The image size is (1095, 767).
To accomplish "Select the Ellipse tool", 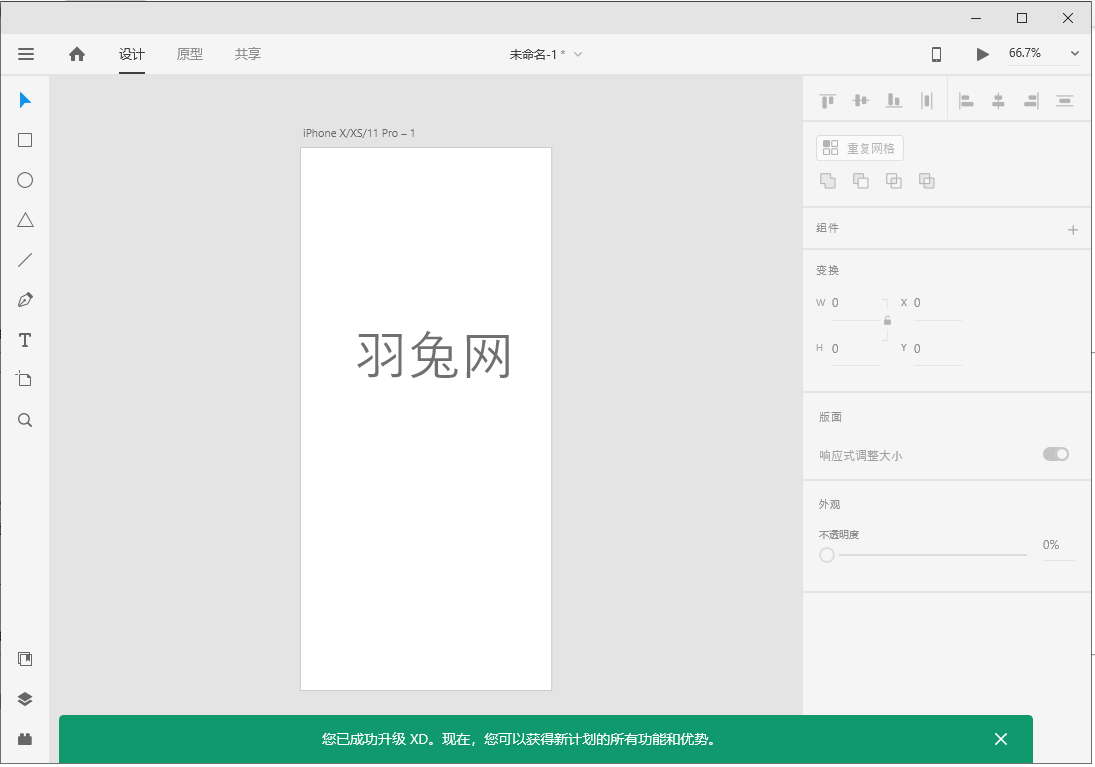I will [x=25, y=180].
